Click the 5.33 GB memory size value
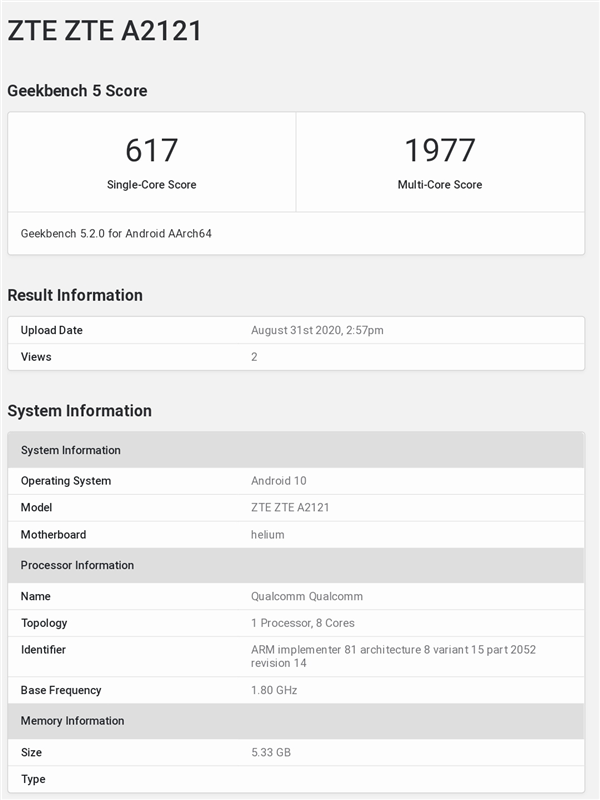The image size is (600, 800). coord(271,752)
